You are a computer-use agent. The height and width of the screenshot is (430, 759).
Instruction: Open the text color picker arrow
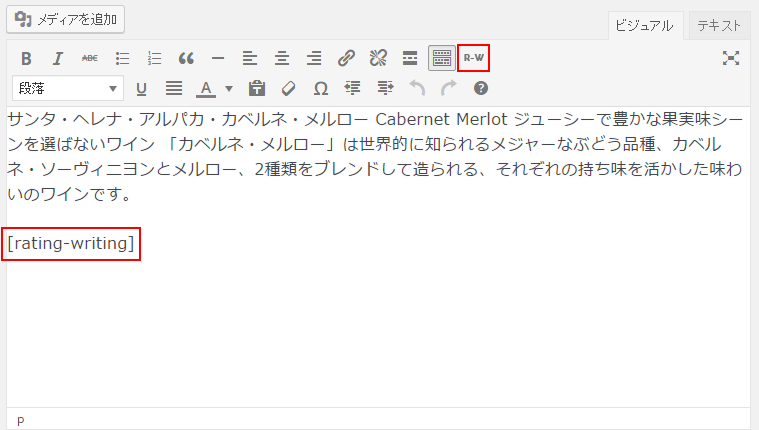click(x=229, y=89)
